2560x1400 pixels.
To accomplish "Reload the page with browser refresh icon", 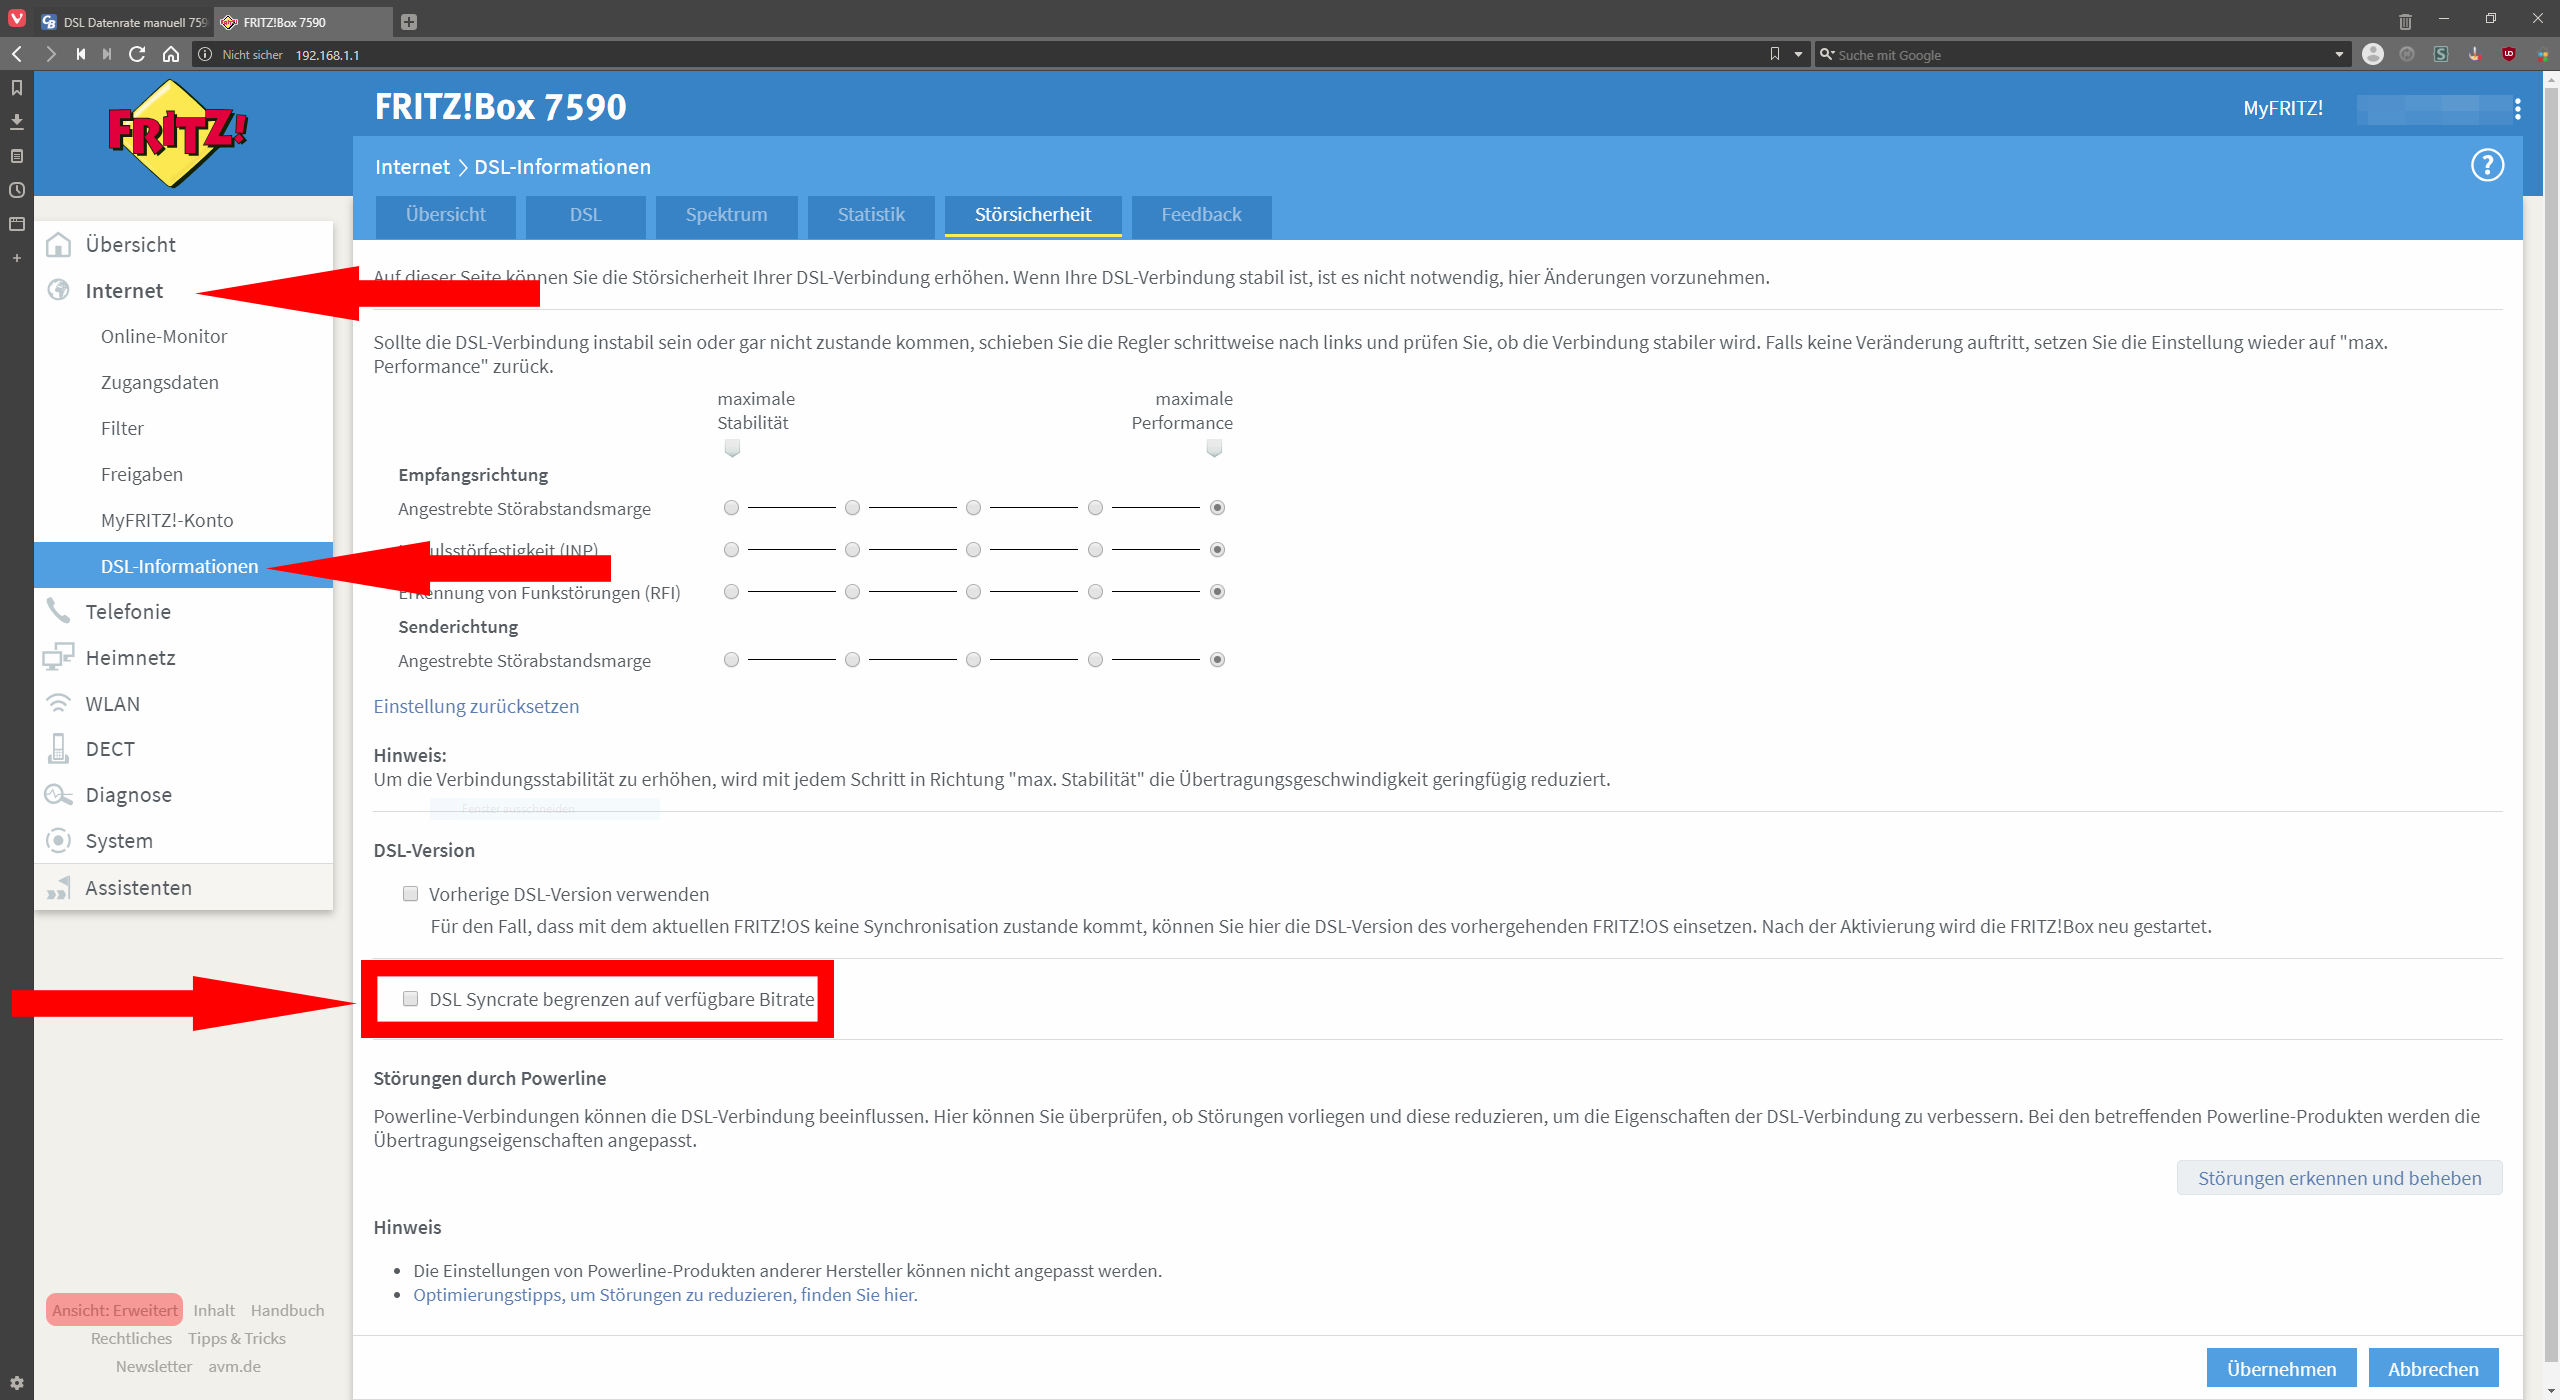I will tap(137, 54).
